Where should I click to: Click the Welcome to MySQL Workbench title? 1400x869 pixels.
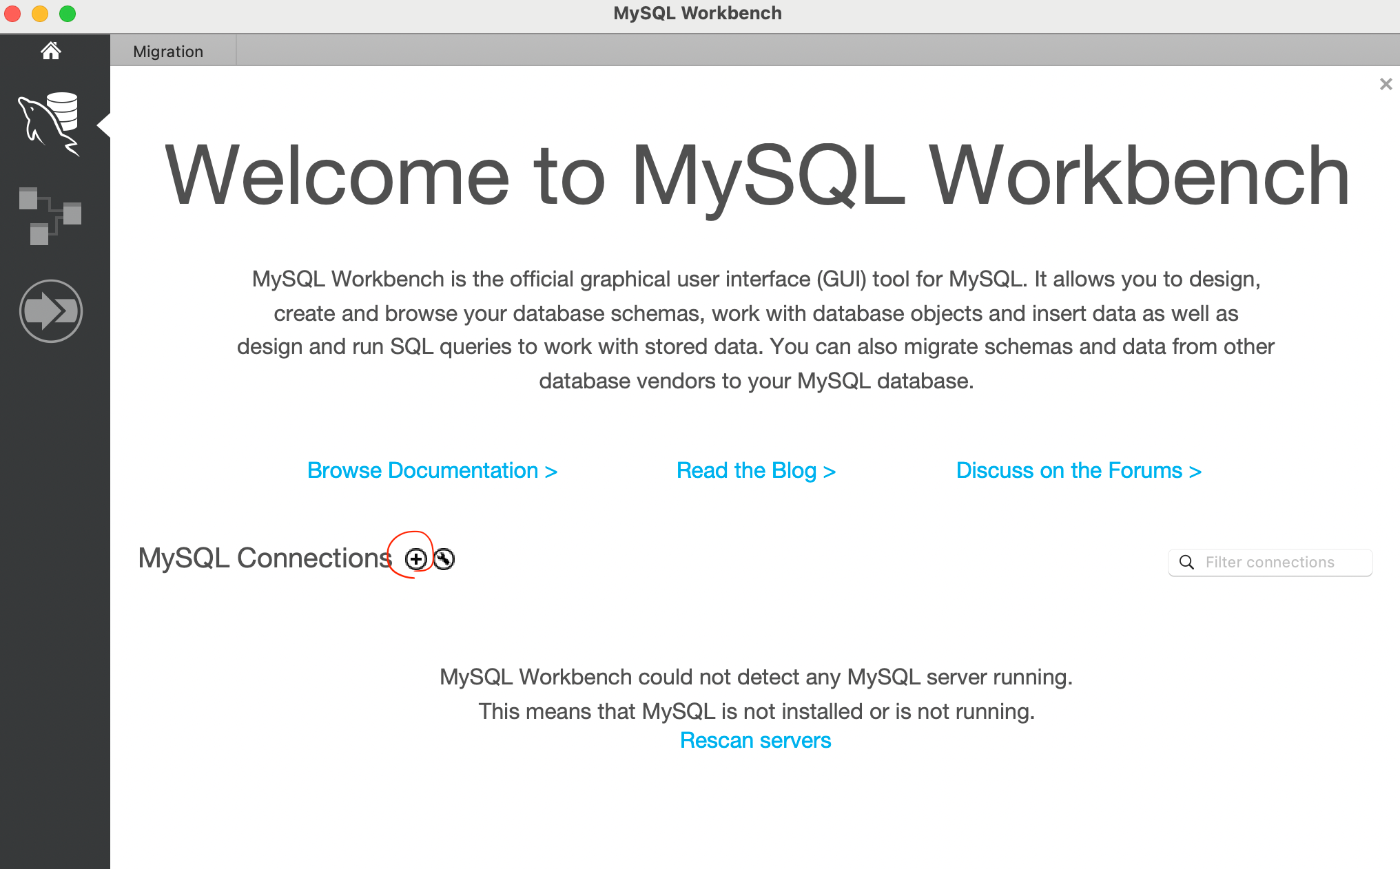[757, 176]
